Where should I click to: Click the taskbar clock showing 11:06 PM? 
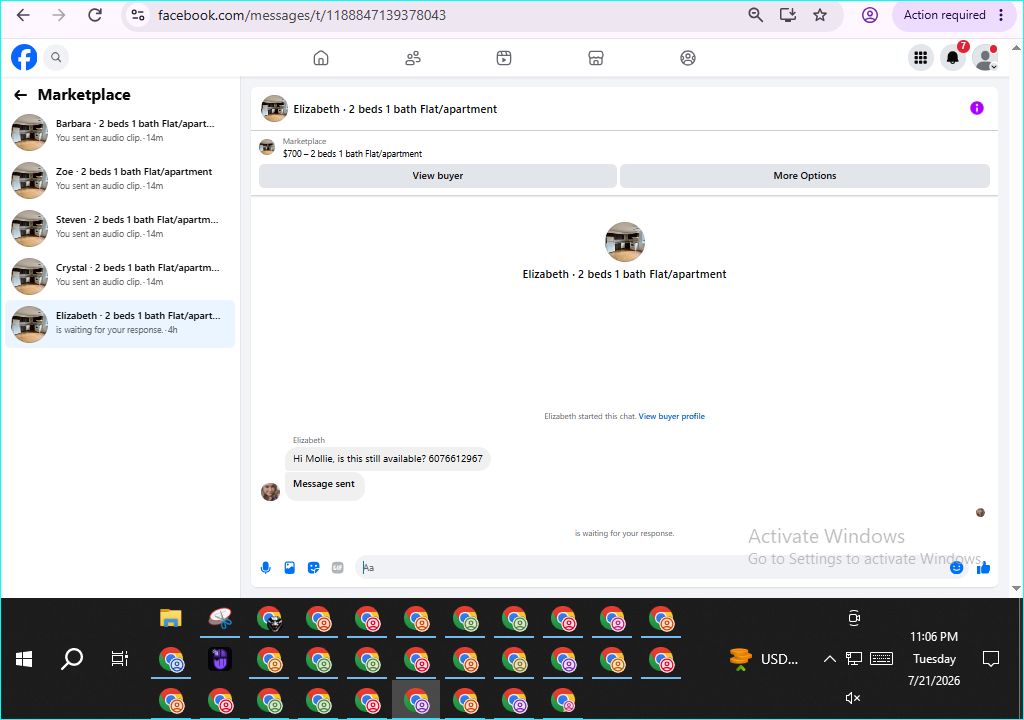tap(934, 659)
